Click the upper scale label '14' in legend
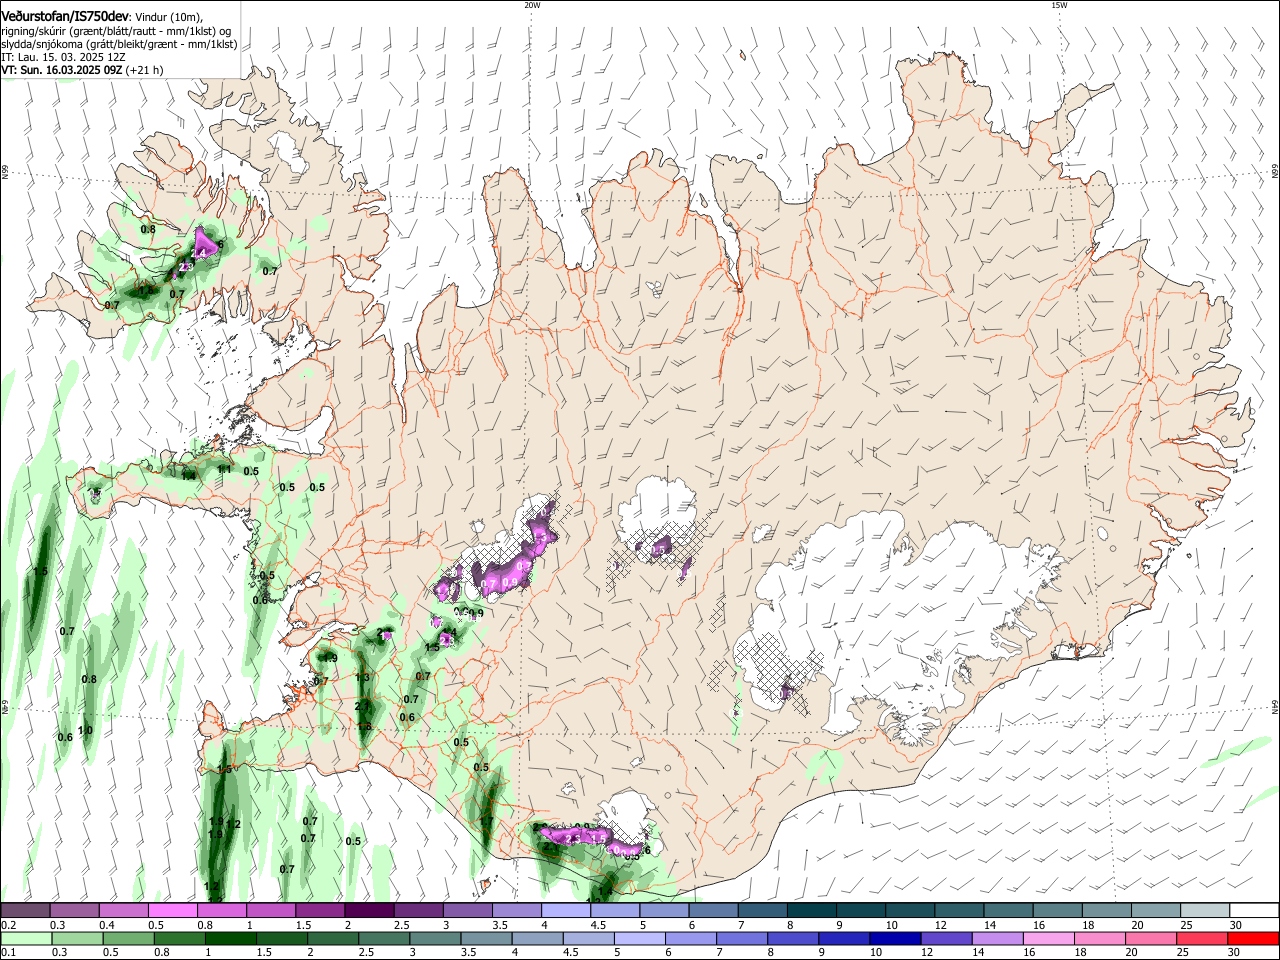 pos(990,925)
